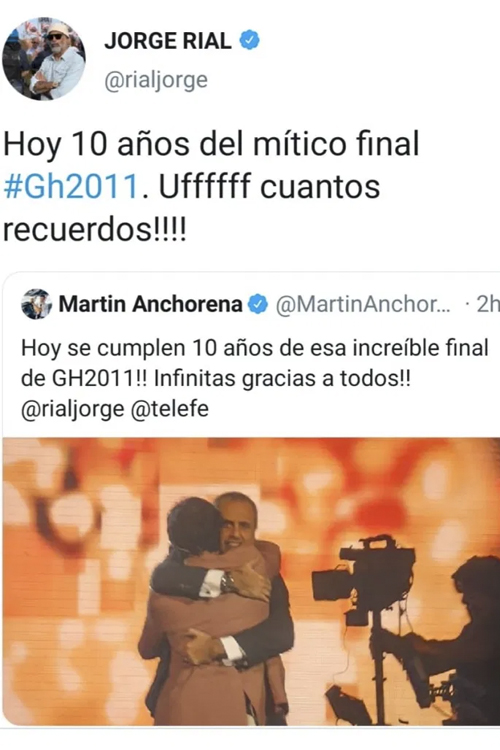This screenshot has width=500, height=750.
Task: Open the @MartinAnchor... handle
Action: click(363, 304)
